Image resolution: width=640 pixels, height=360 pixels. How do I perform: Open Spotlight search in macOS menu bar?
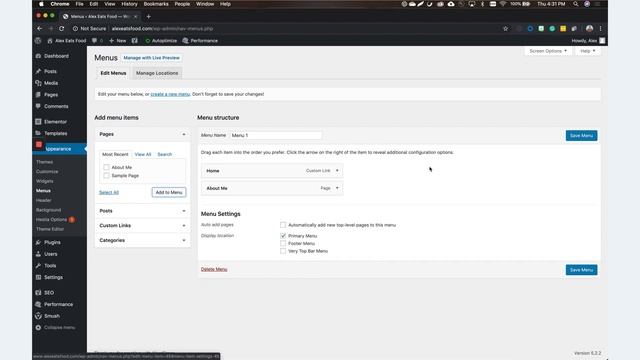coord(576,4)
